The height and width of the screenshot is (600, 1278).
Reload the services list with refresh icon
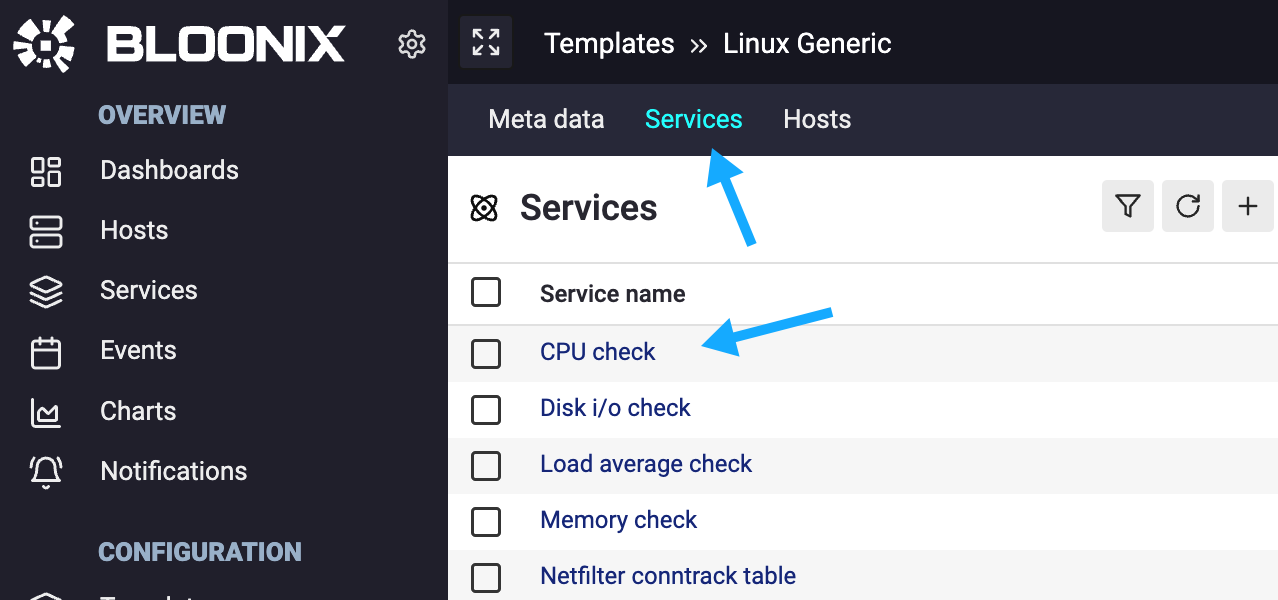(1188, 206)
